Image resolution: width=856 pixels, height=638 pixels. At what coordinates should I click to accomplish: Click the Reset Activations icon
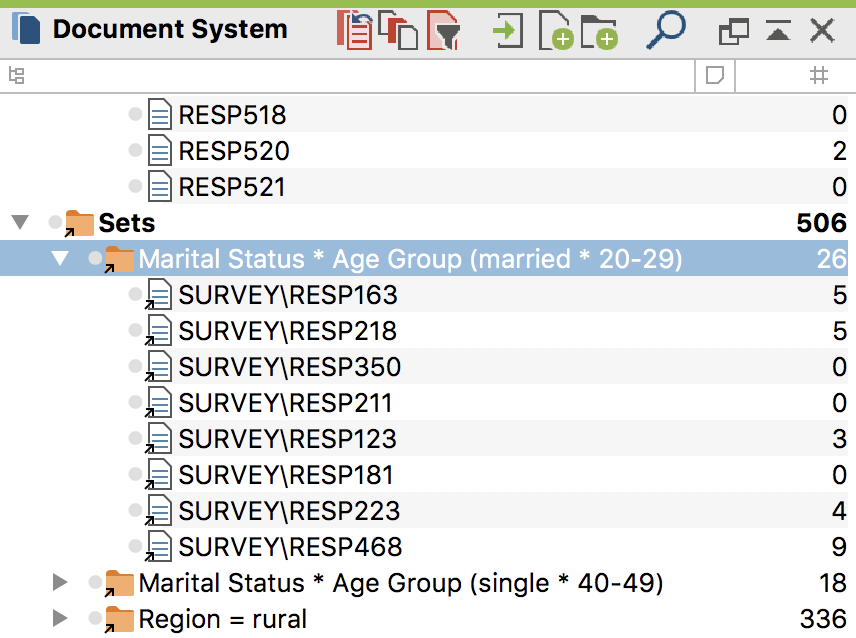tap(355, 31)
